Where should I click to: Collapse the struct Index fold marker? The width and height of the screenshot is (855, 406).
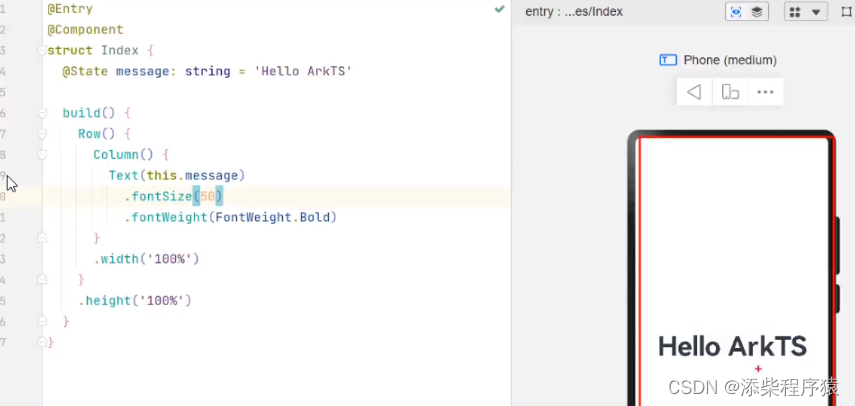42,51
